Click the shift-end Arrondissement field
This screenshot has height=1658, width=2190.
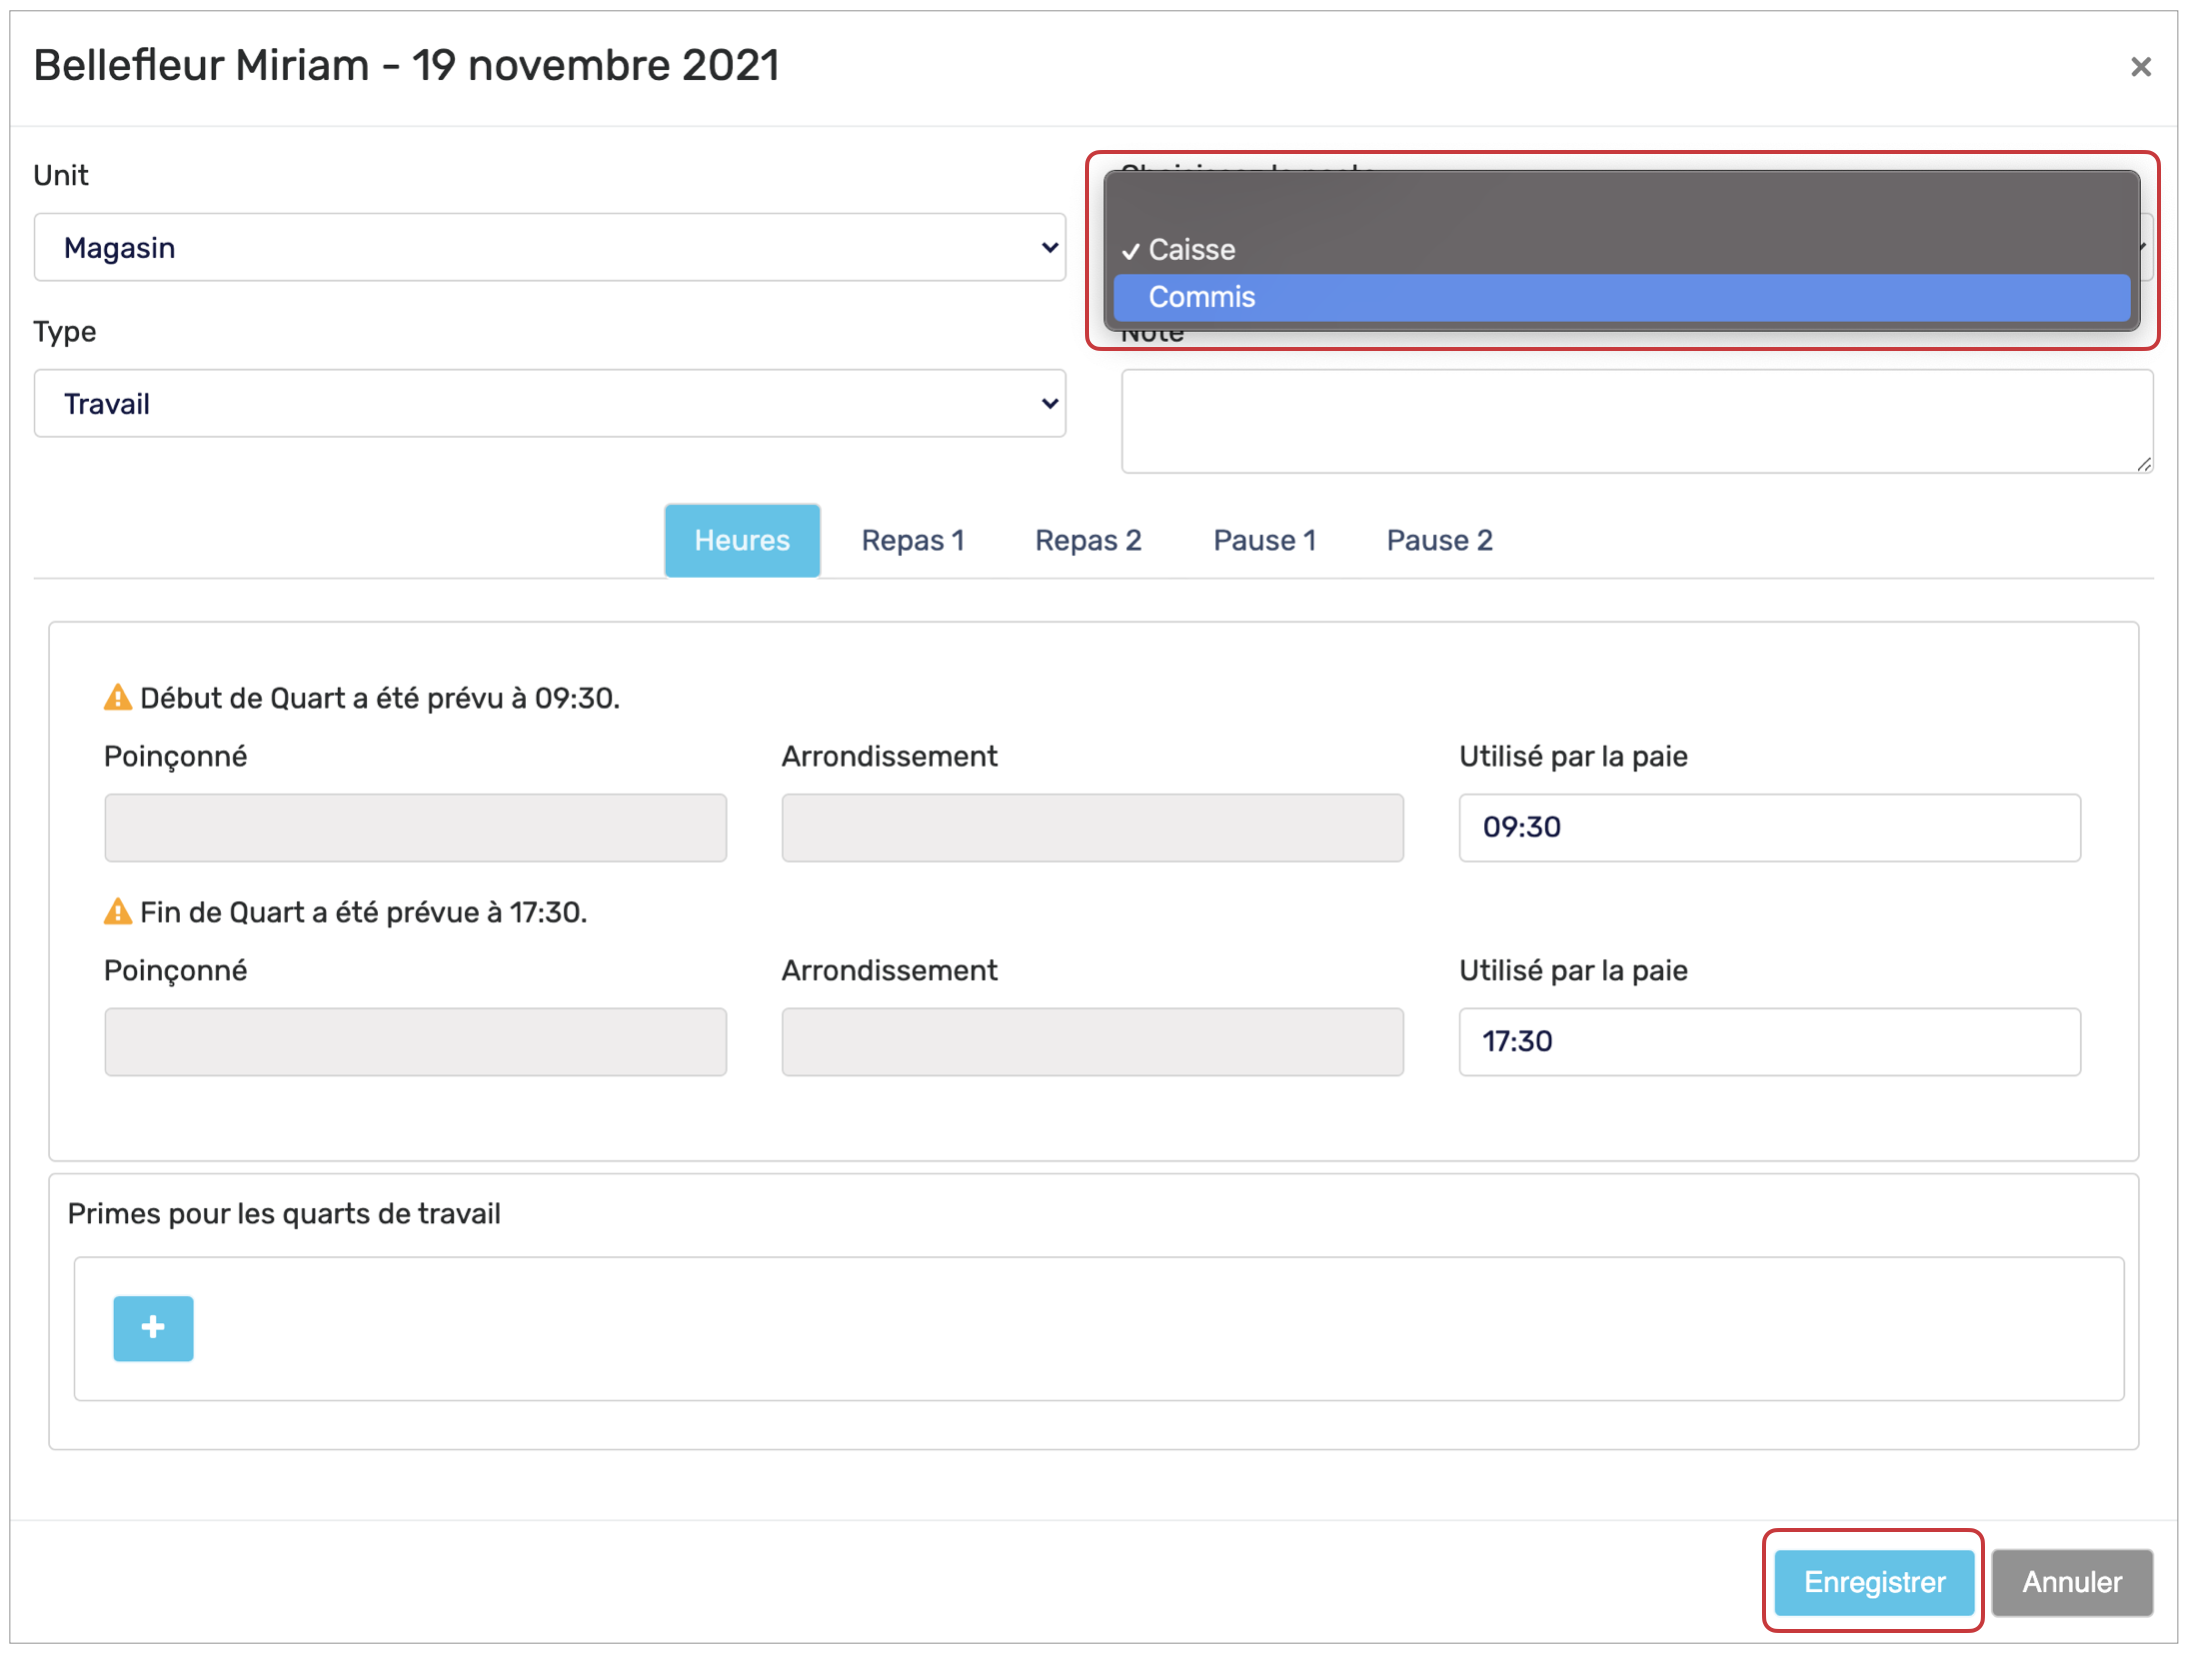coord(1092,1041)
